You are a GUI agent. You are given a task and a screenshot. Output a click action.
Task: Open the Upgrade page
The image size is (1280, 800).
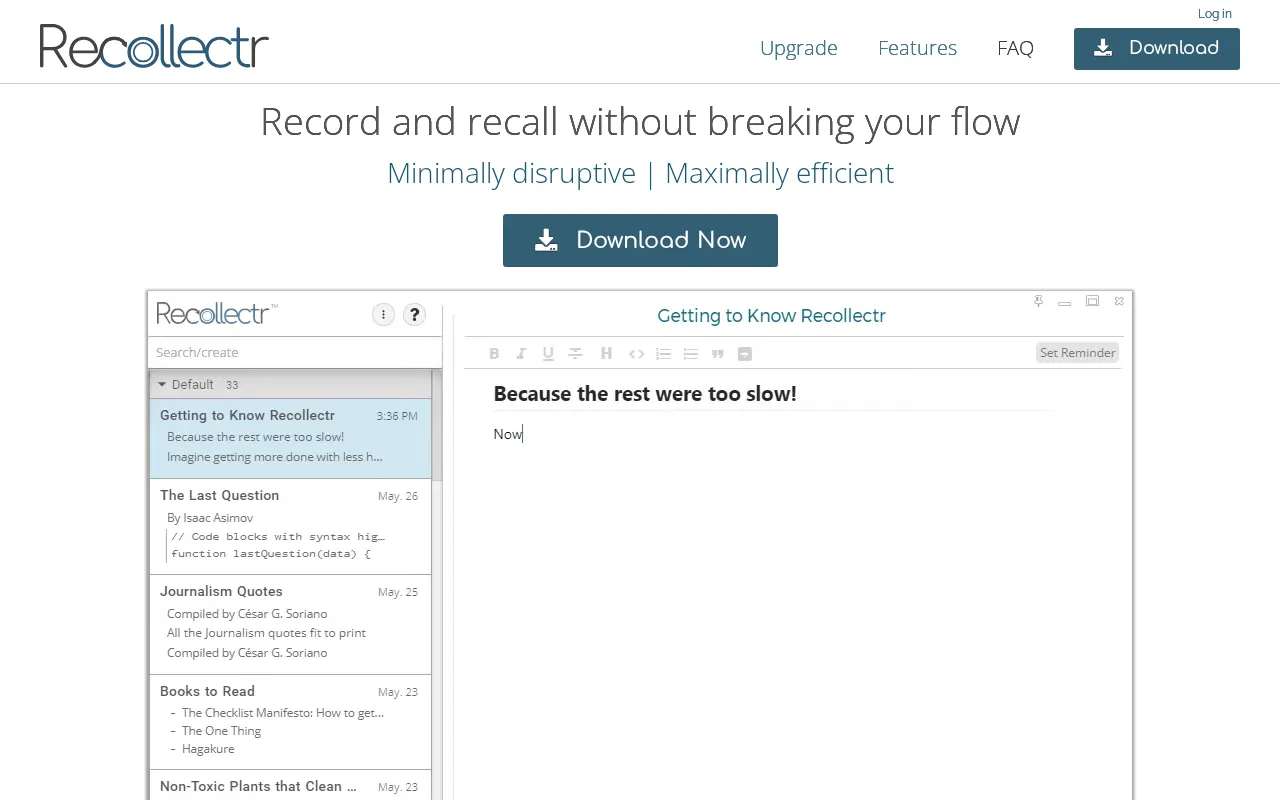pos(799,48)
